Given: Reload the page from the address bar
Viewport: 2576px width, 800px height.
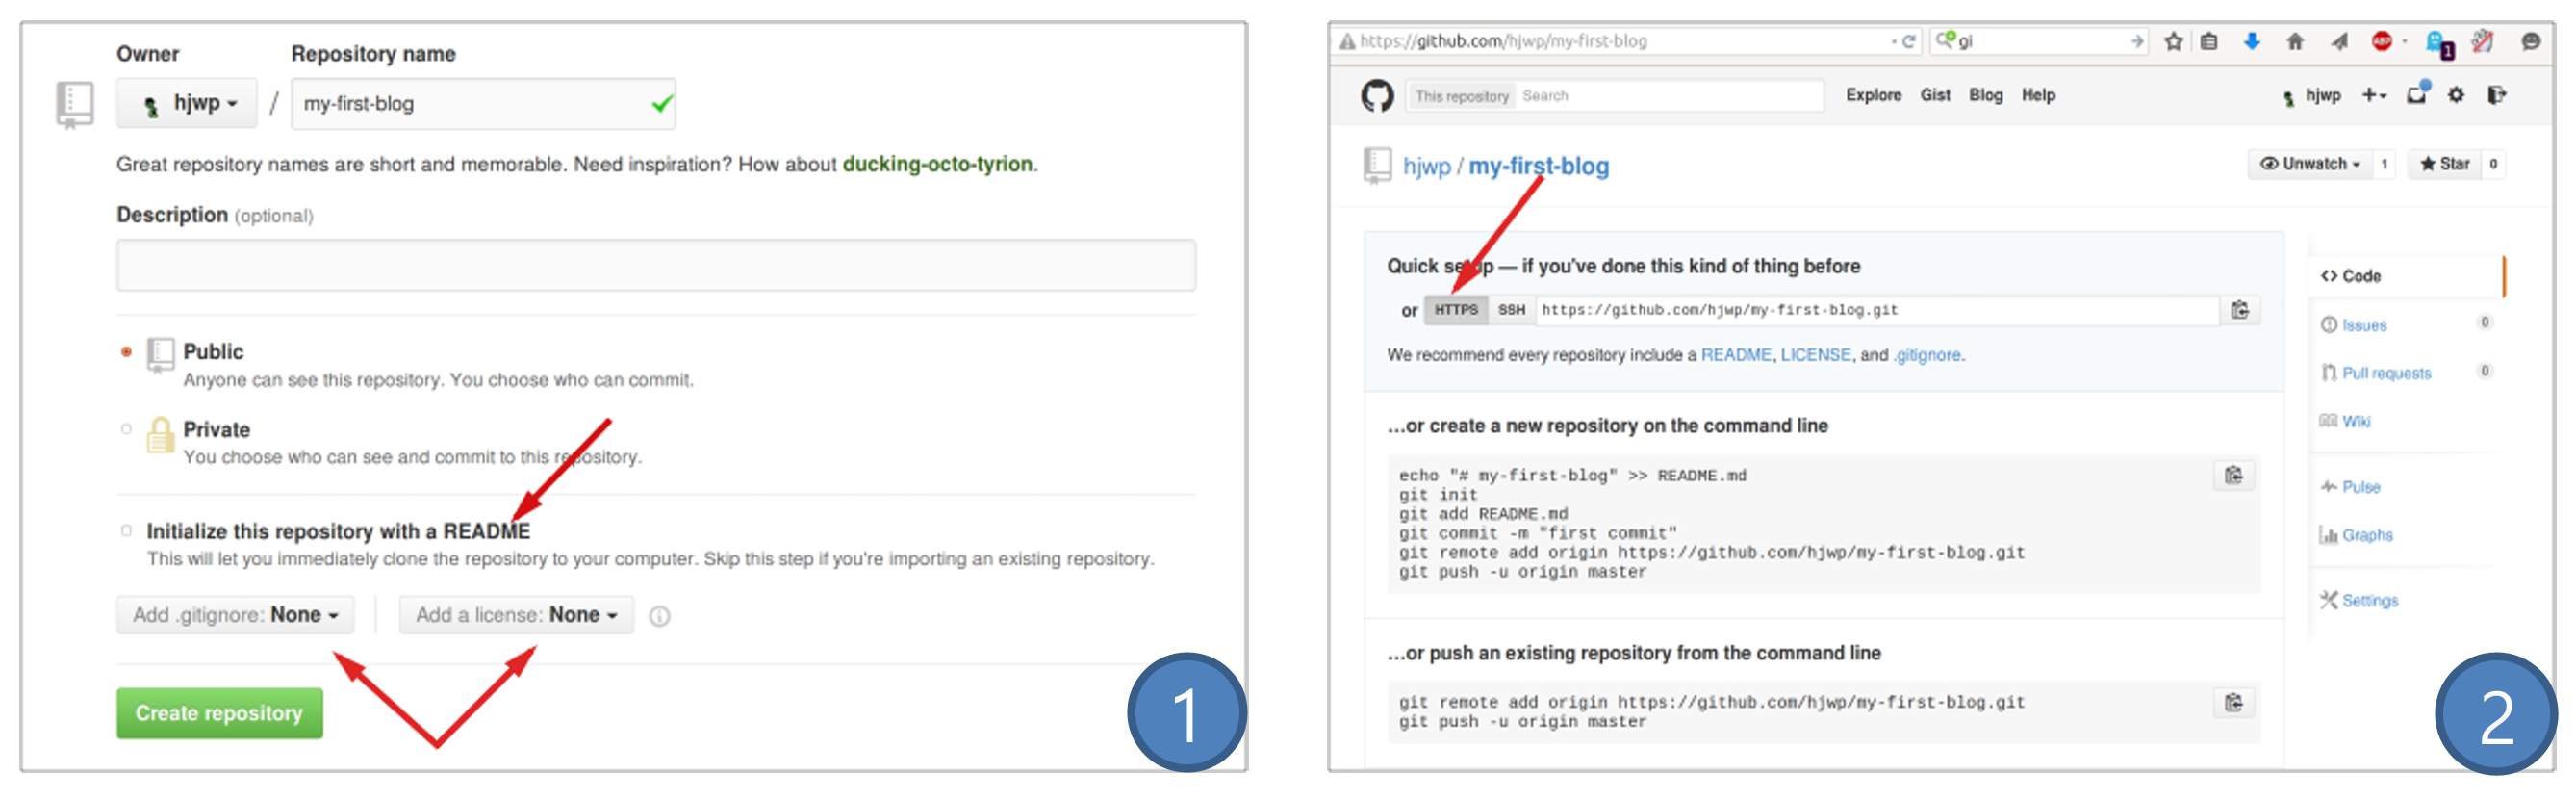Looking at the screenshot, I should pos(1908,41).
